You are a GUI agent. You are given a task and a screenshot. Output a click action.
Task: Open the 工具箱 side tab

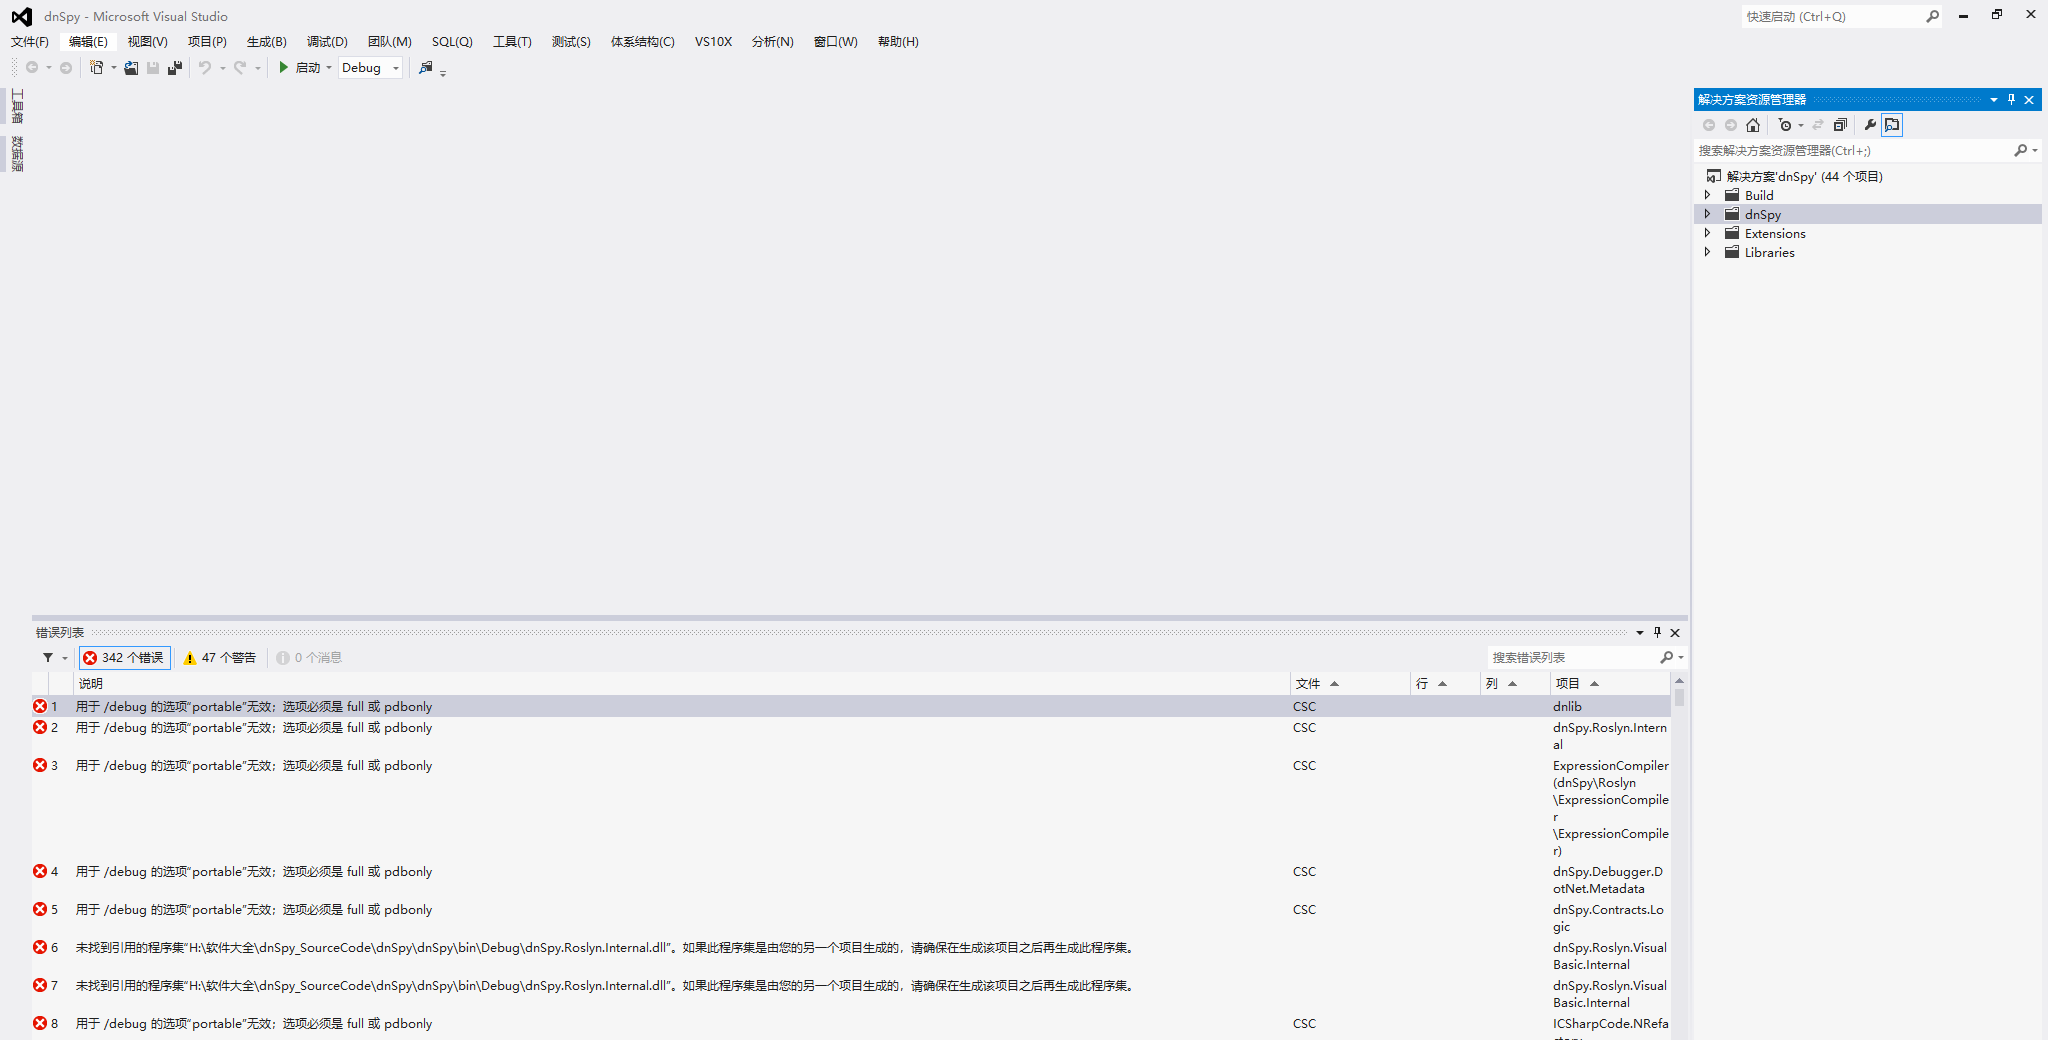tap(17, 106)
